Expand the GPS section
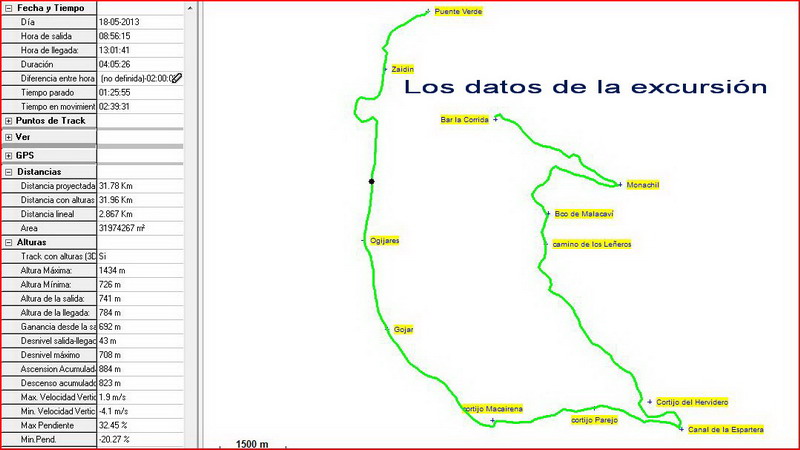 pyautogui.click(x=9, y=155)
